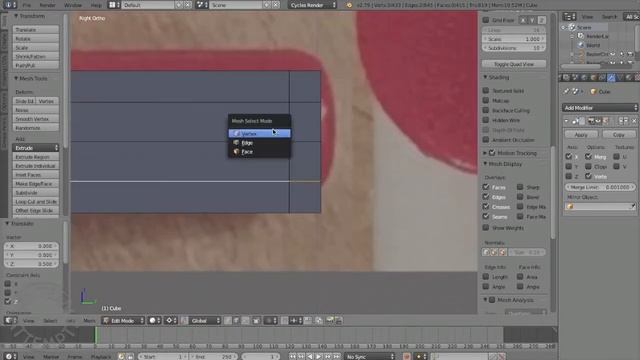
Task: Click the Translate button
Action: point(36,30)
